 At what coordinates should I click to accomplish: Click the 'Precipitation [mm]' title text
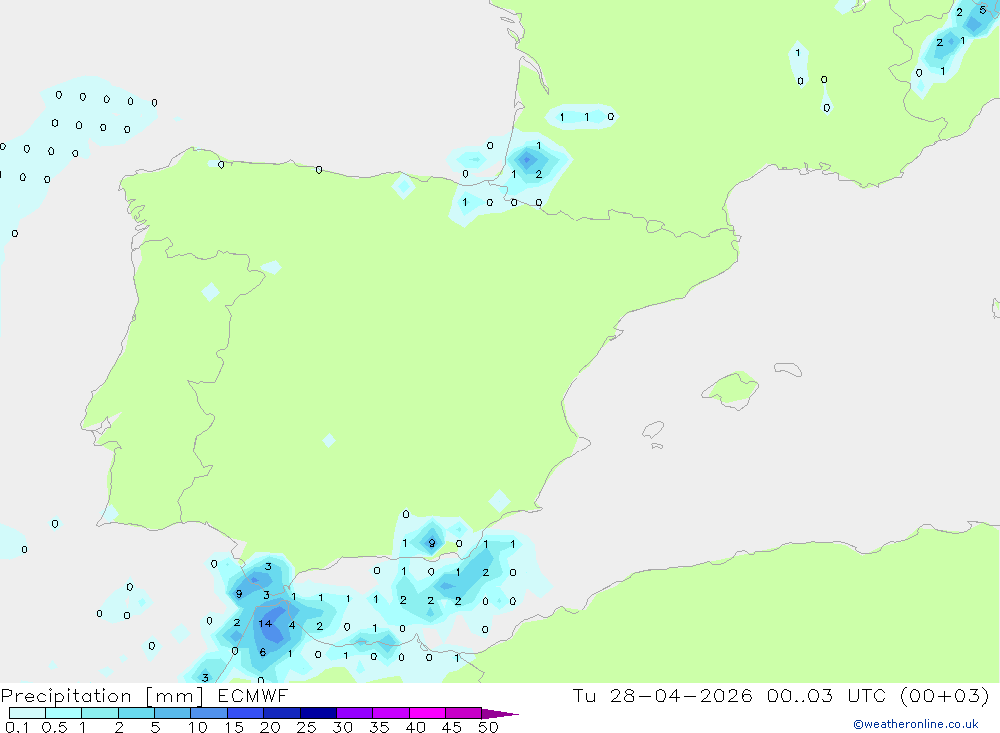(102, 696)
